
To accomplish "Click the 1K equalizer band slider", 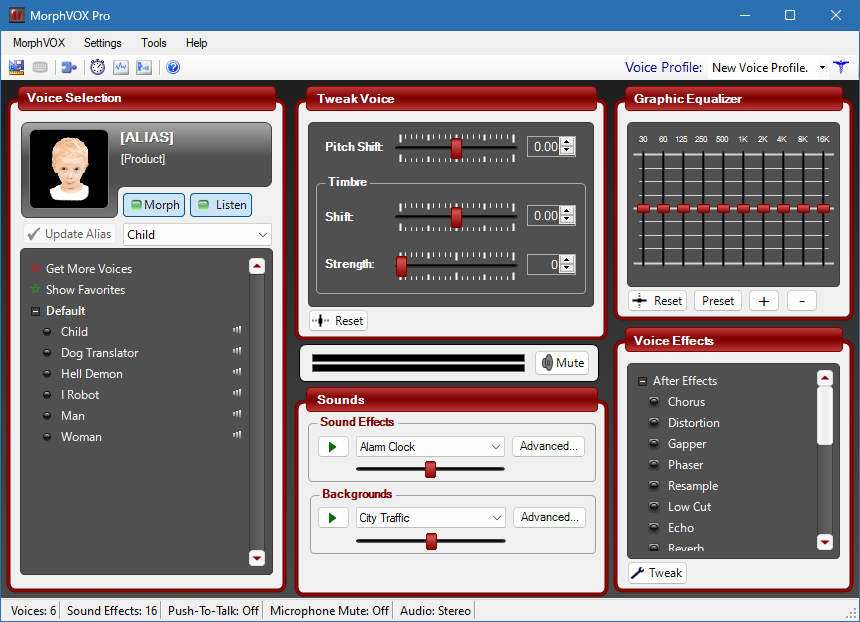I will [743, 208].
